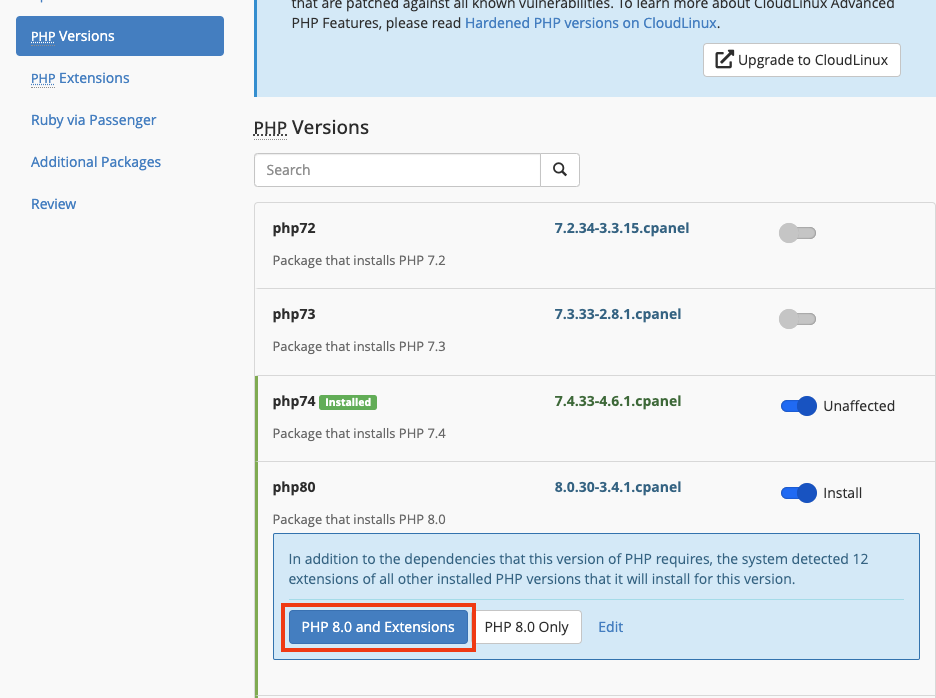Viewport: 936px width, 698px height.
Task: Click the Edit link for php80
Action: [610, 627]
